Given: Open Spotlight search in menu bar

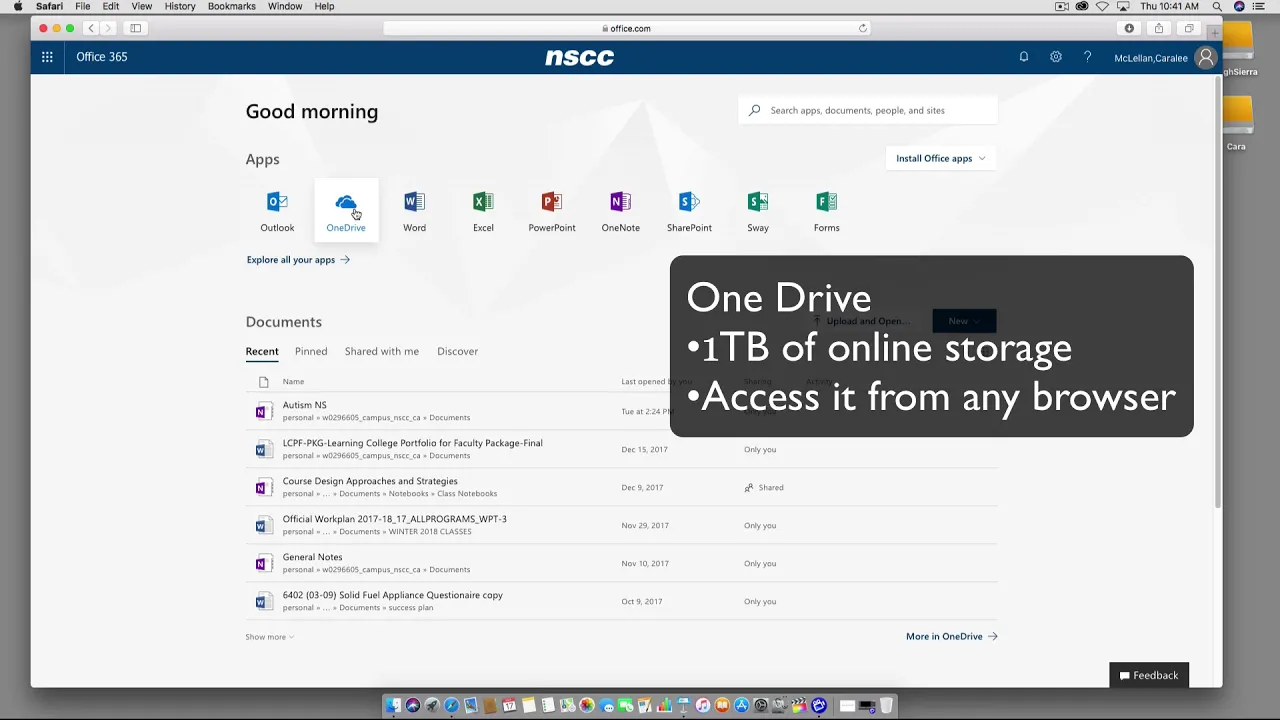Looking at the screenshot, I should click(1217, 6).
